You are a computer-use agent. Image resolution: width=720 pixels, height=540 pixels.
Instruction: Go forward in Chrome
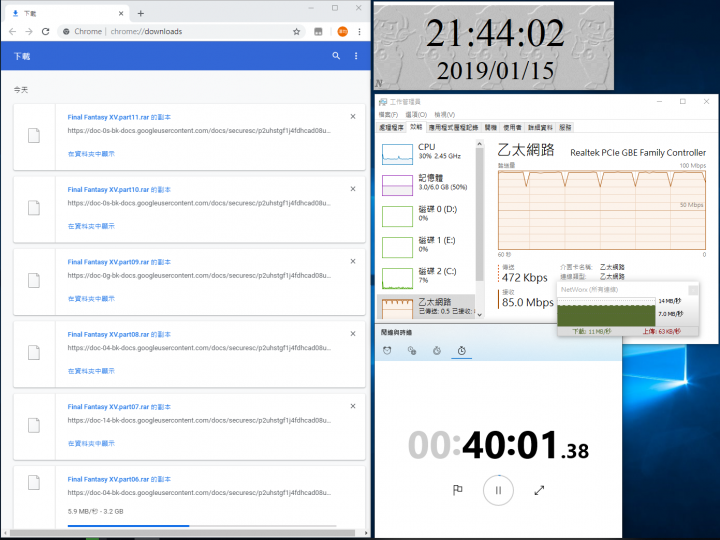click(x=29, y=32)
